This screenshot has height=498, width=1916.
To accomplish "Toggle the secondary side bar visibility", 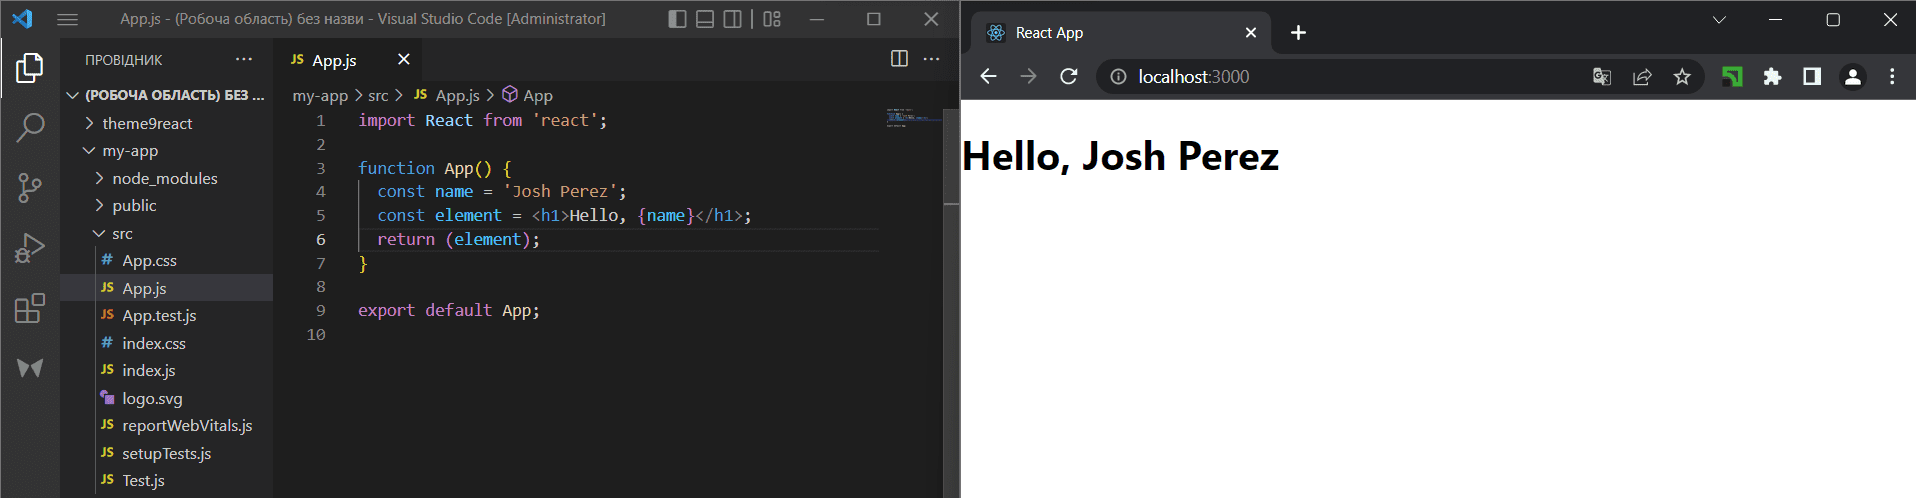I will coord(733,19).
